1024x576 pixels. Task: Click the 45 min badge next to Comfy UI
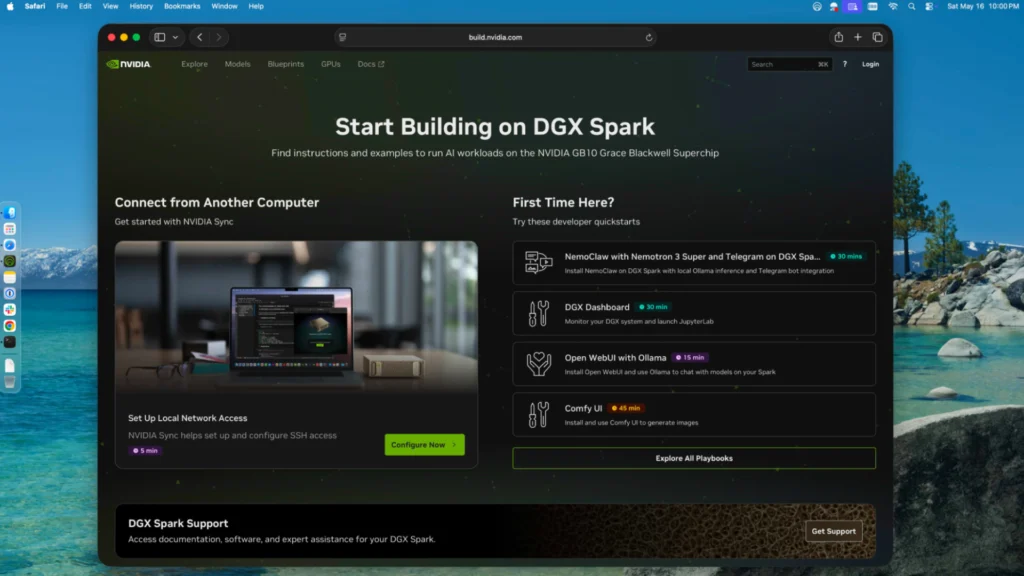626,408
